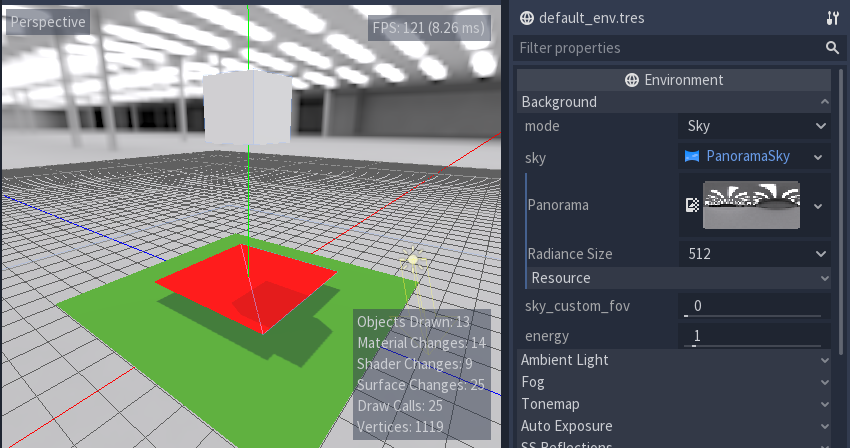The image size is (850, 448).
Task: Click the Objects Drawn: 13 statistic
Action: [413, 322]
